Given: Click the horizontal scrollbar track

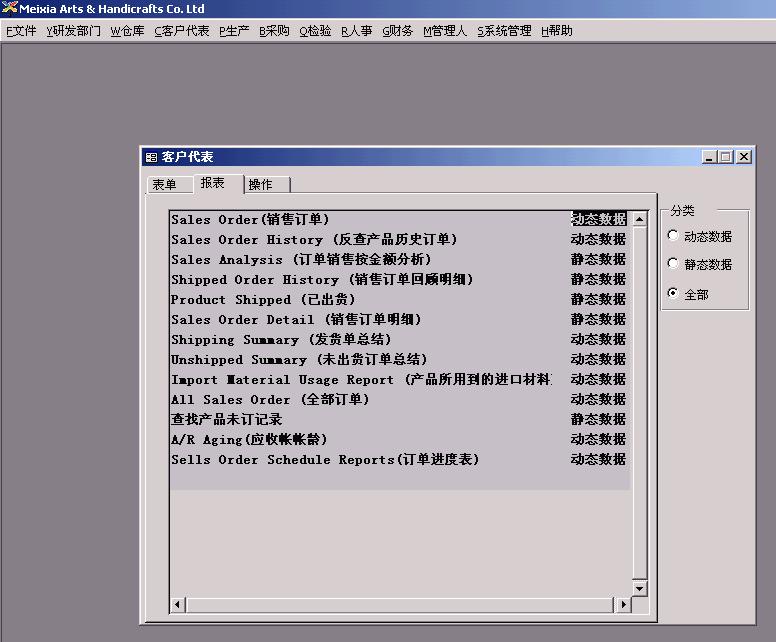Looking at the screenshot, I should tap(400, 604).
